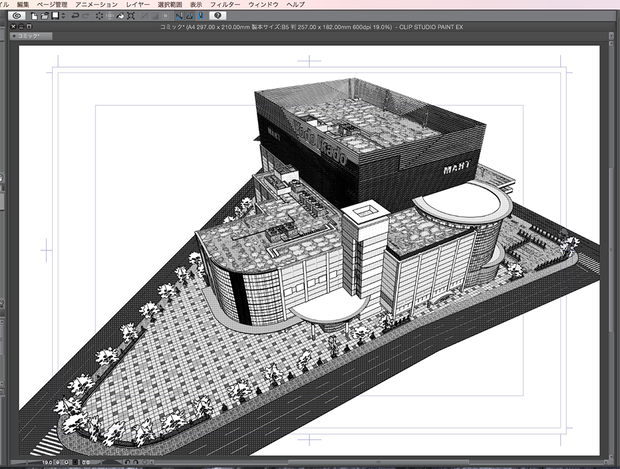Click the Undo arrow icon
The width and height of the screenshot is (620, 469).
pos(75,16)
